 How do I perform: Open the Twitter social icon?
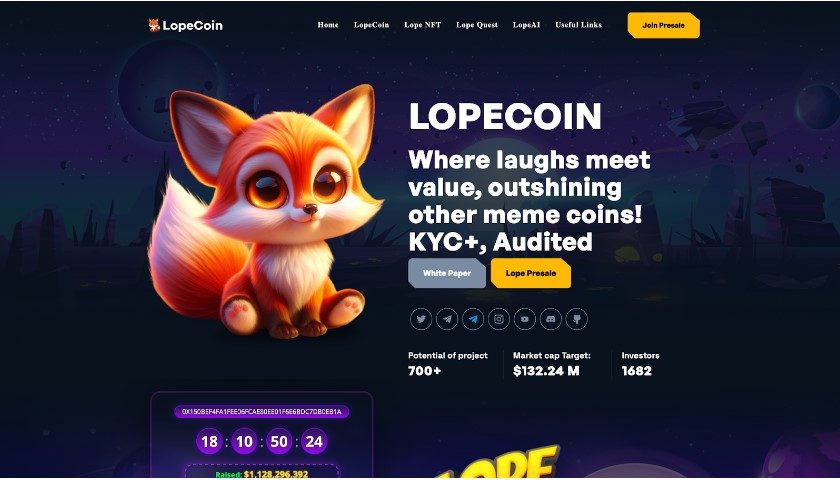[421, 319]
